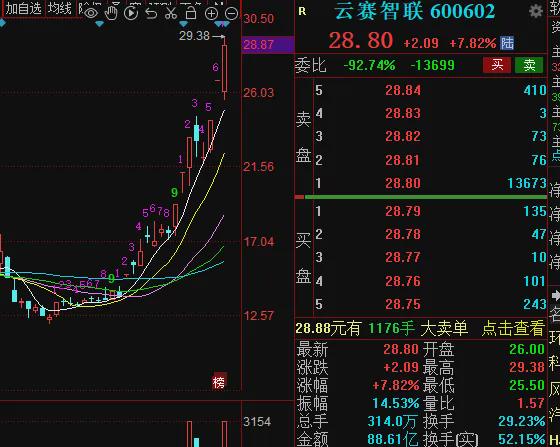Screen dimensions: 560x447
Task: Click the circular play replay icon
Action: coord(131,14)
